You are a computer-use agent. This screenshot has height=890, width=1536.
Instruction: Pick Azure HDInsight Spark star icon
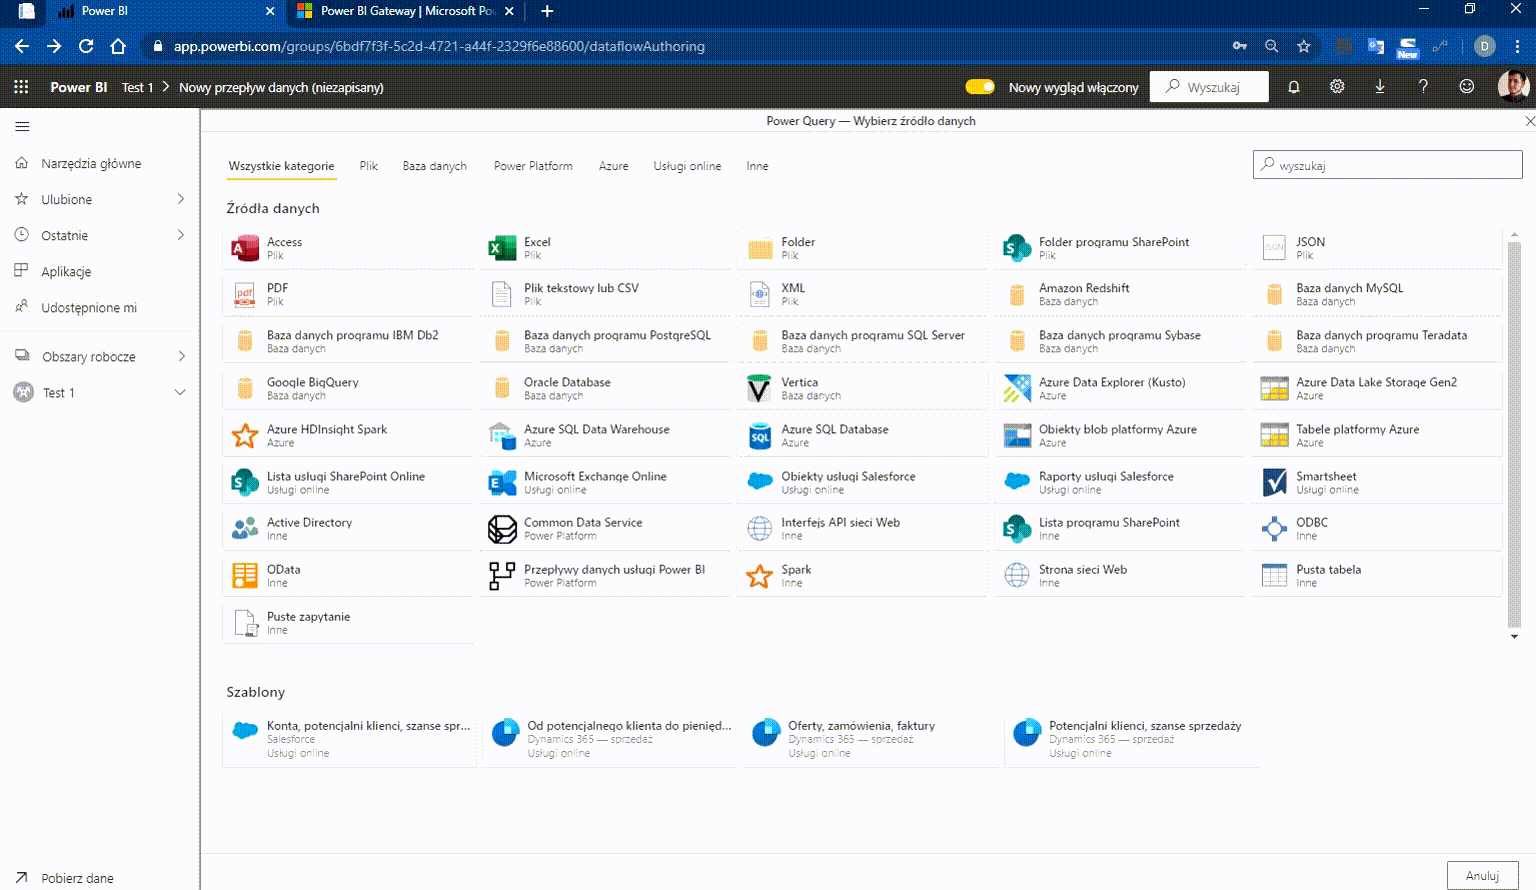coord(245,435)
